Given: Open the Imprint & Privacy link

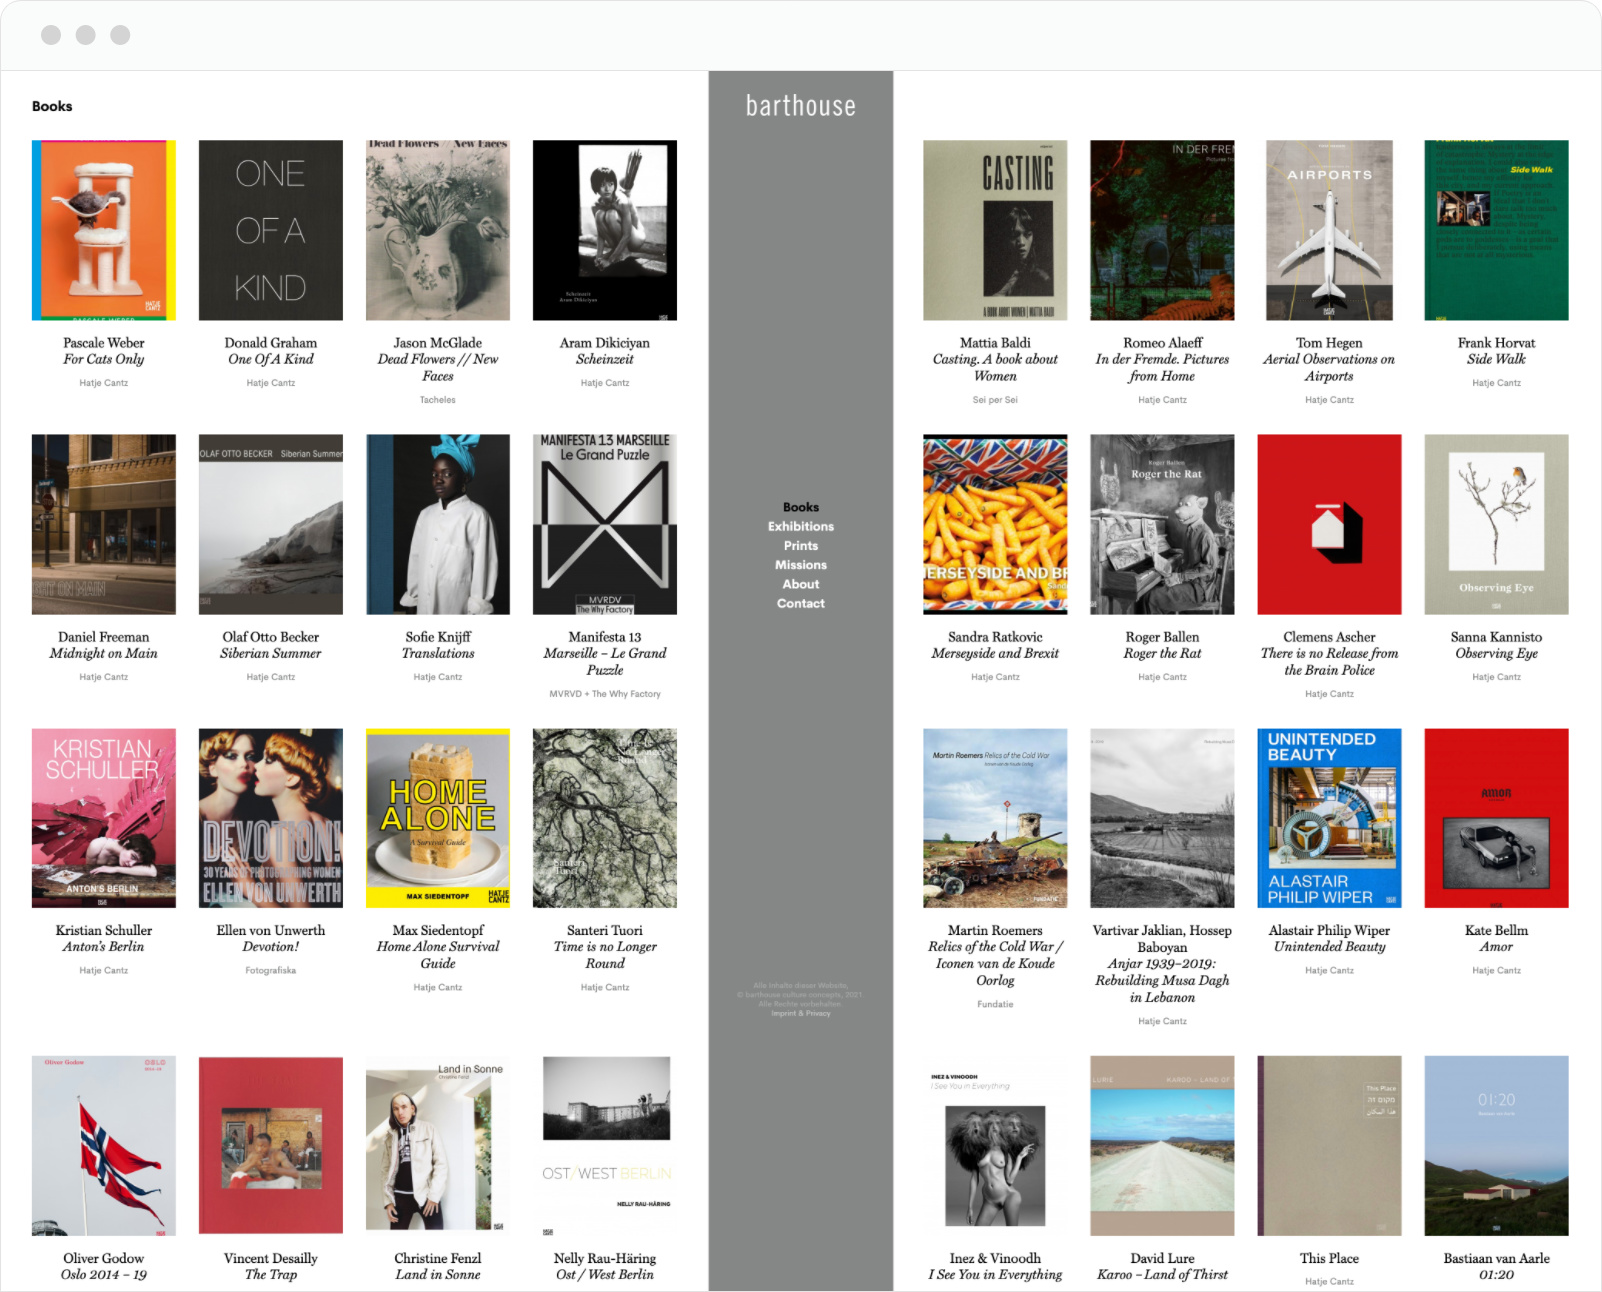Looking at the screenshot, I should tap(800, 1012).
